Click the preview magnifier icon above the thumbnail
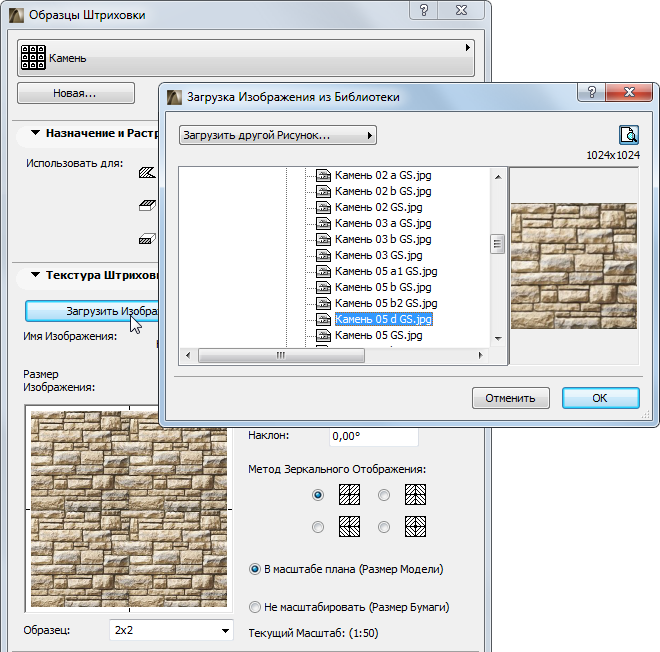This screenshot has height=652, width=660. [x=629, y=135]
